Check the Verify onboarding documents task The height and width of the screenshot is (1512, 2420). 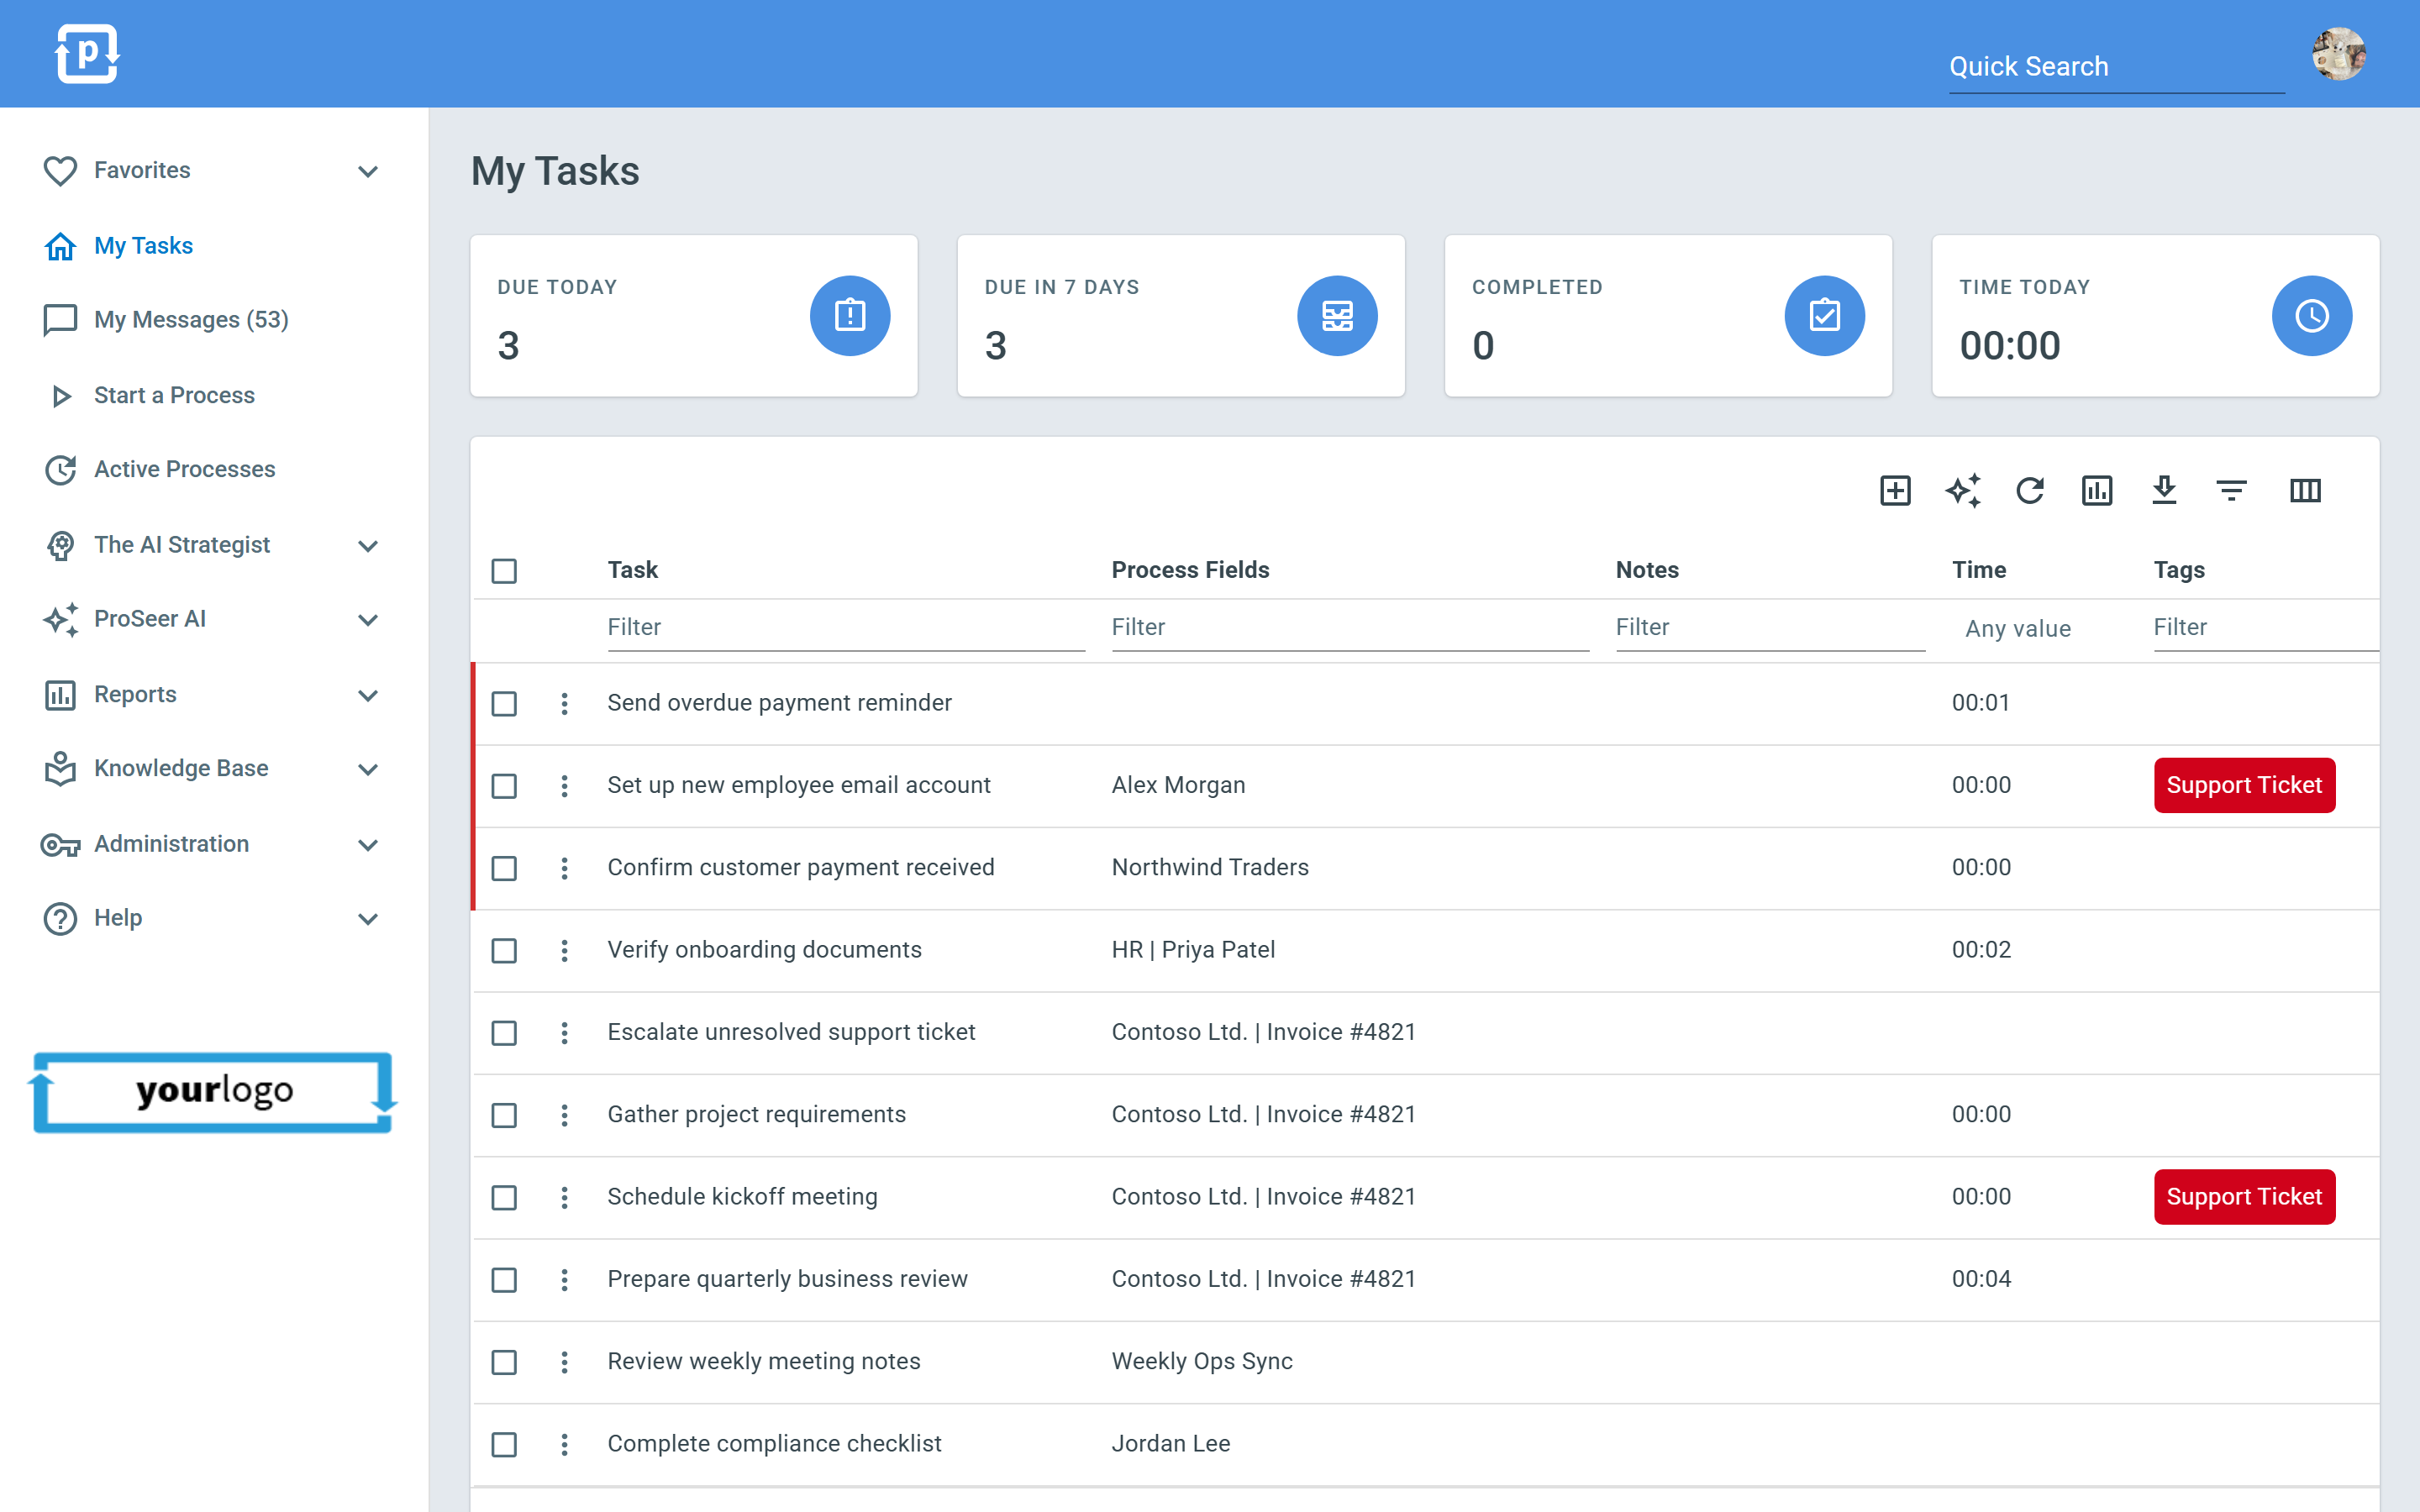504,950
